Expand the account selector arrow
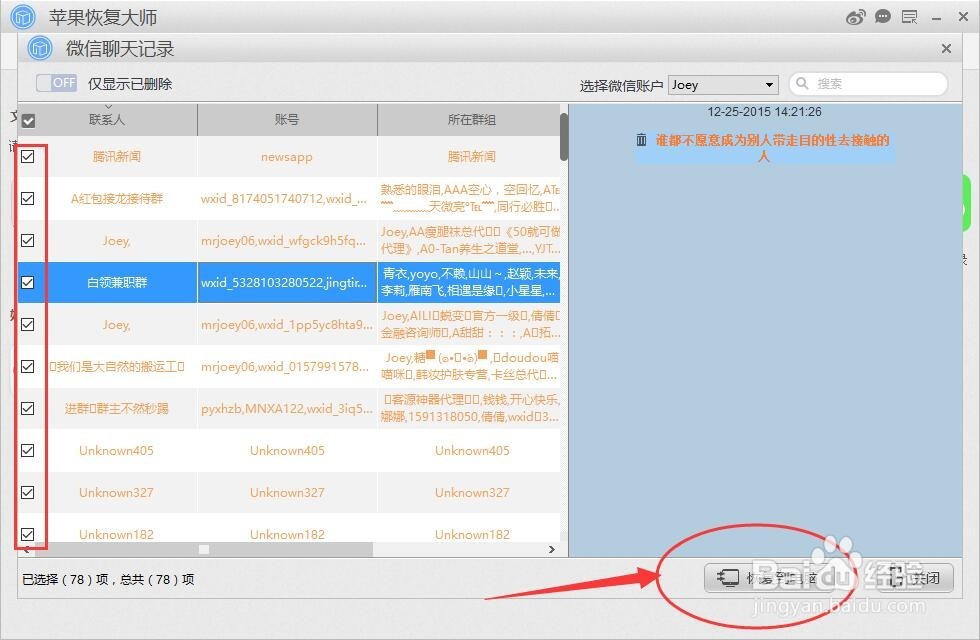The image size is (980, 640). point(767,84)
